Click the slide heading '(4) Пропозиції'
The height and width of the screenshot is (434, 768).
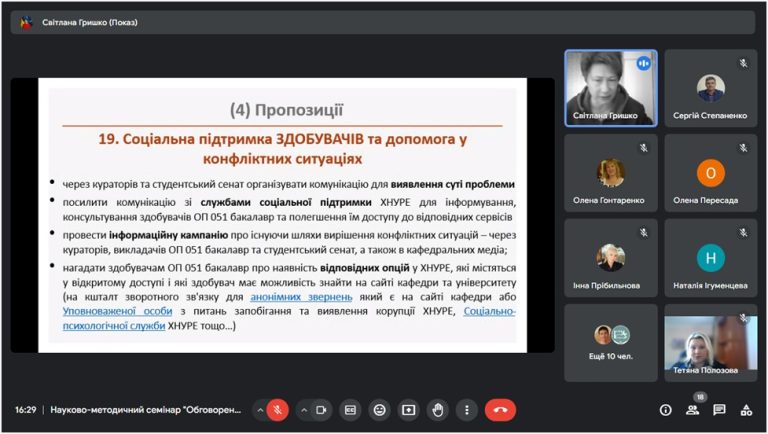[x=287, y=110]
